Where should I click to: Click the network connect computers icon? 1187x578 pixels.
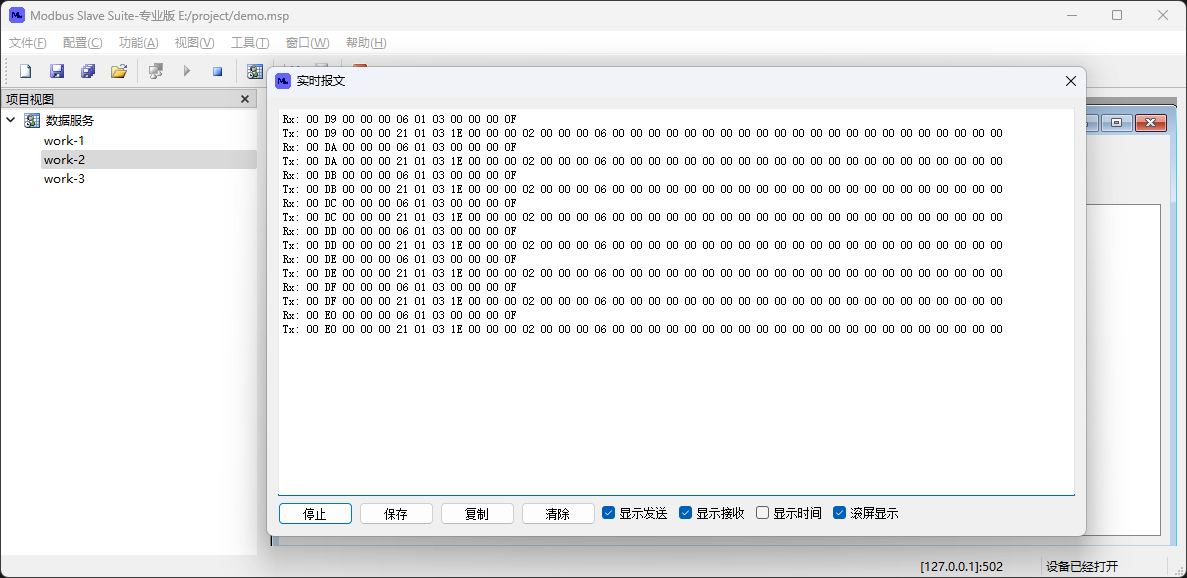point(155,71)
